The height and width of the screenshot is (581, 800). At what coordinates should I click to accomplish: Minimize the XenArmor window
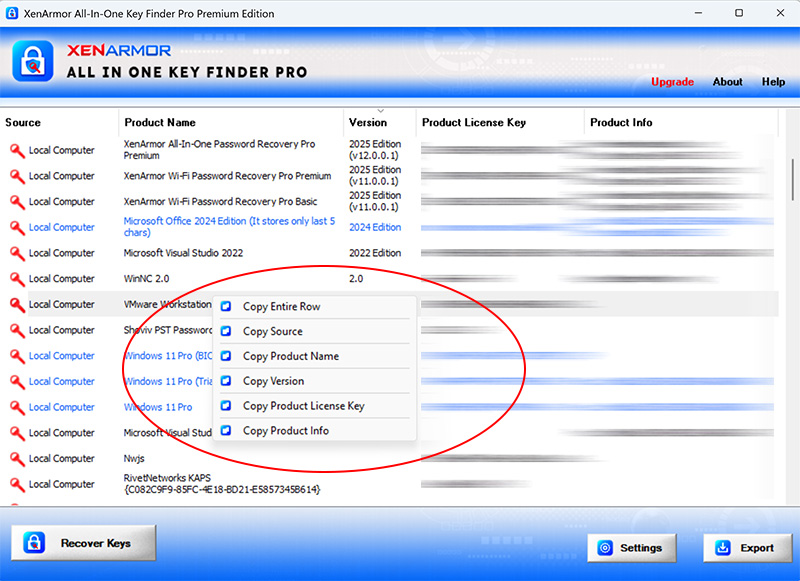698,13
